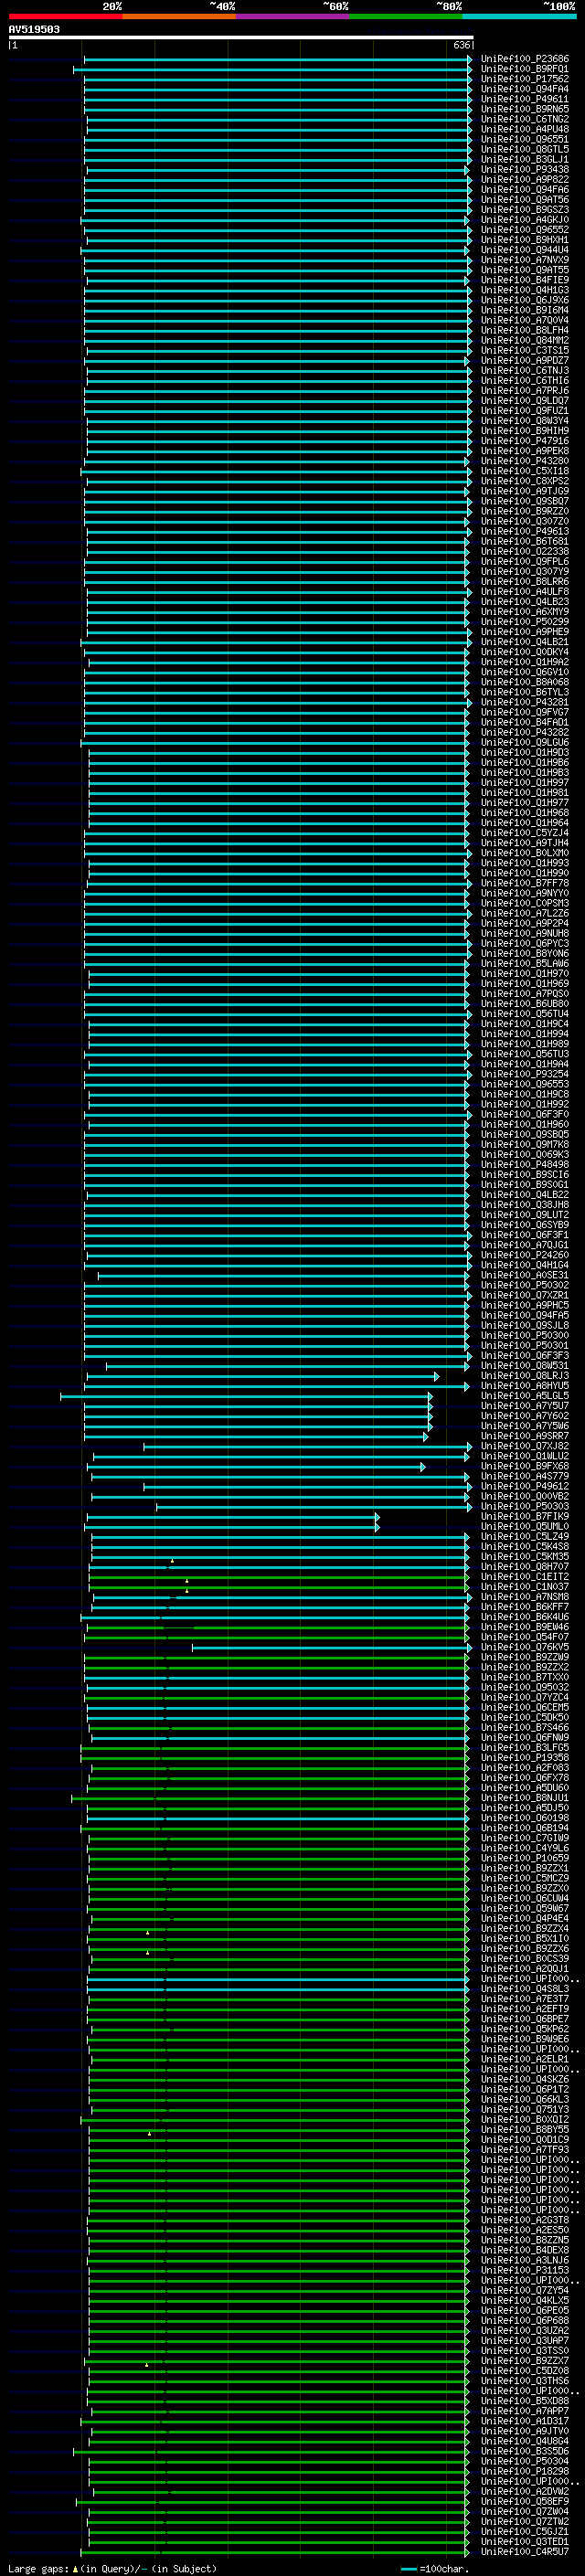Open the UniRef100_P17562 hit label
This screenshot has width=585, height=2576.
pyautogui.click(x=524, y=79)
